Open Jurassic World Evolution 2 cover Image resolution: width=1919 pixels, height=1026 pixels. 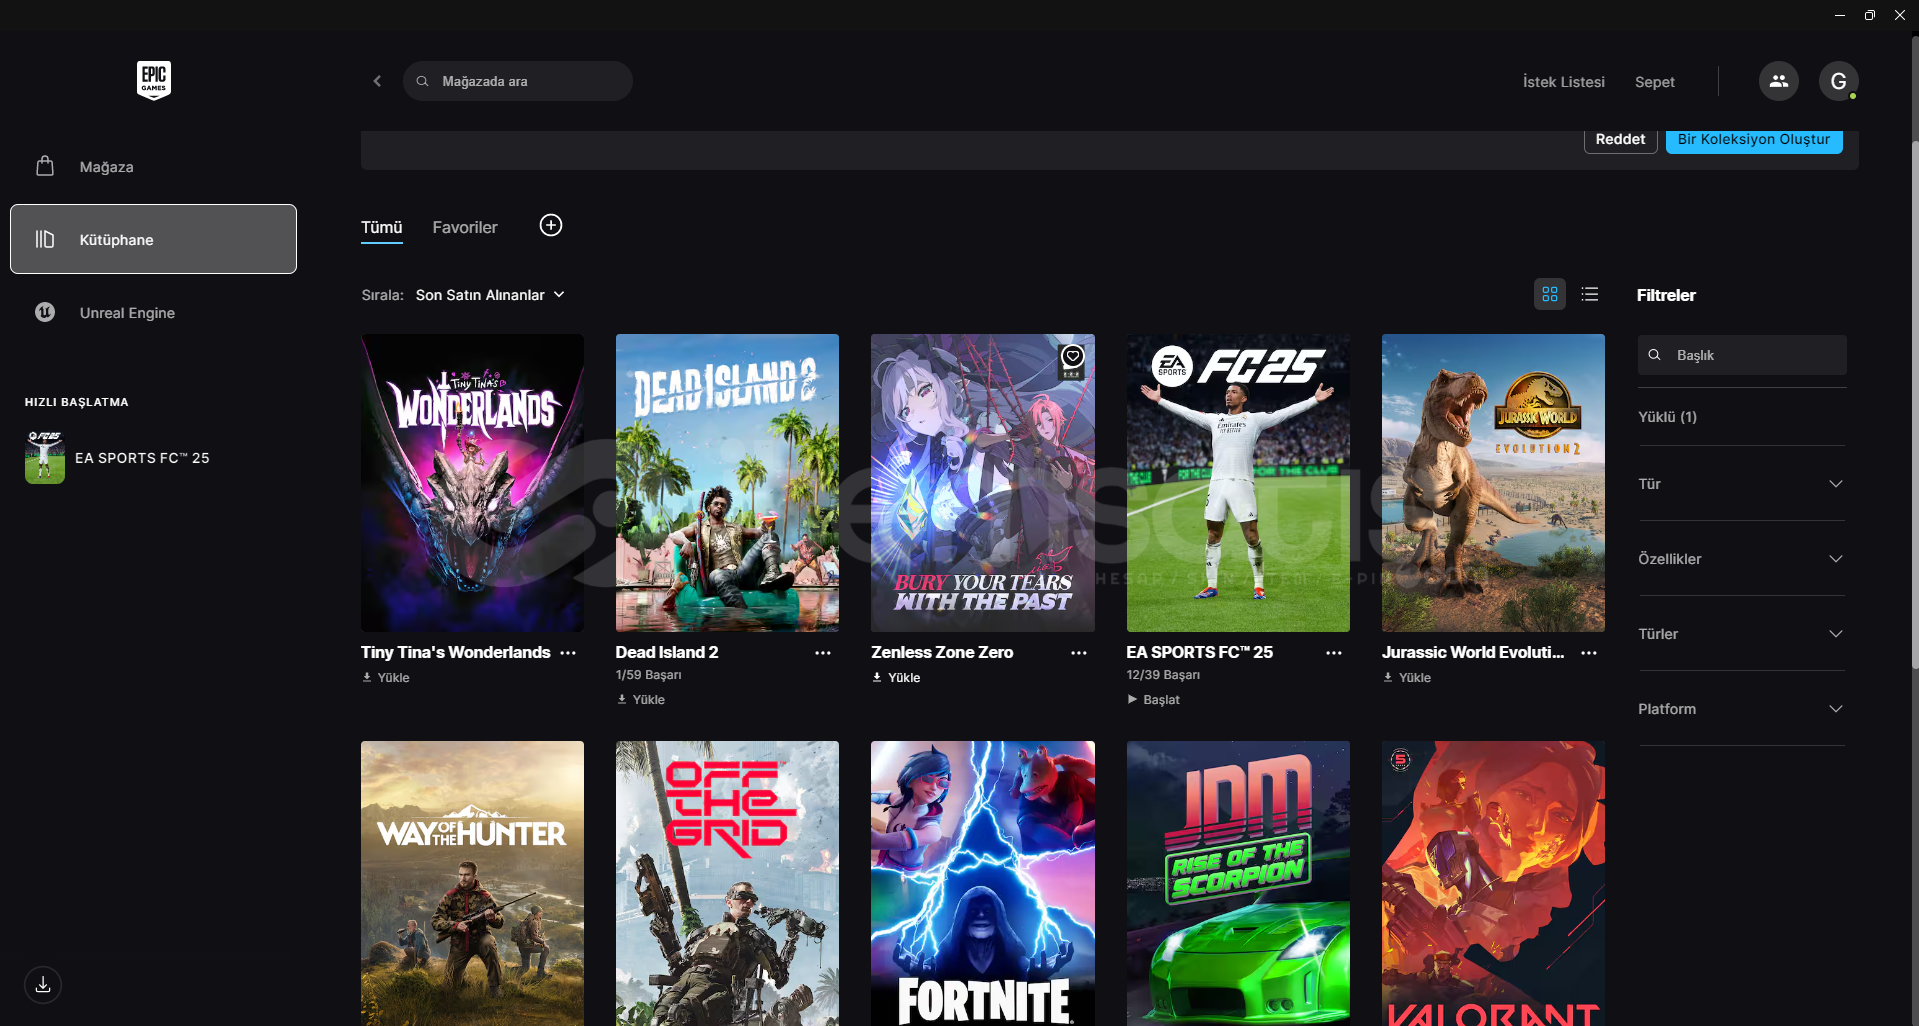point(1493,483)
